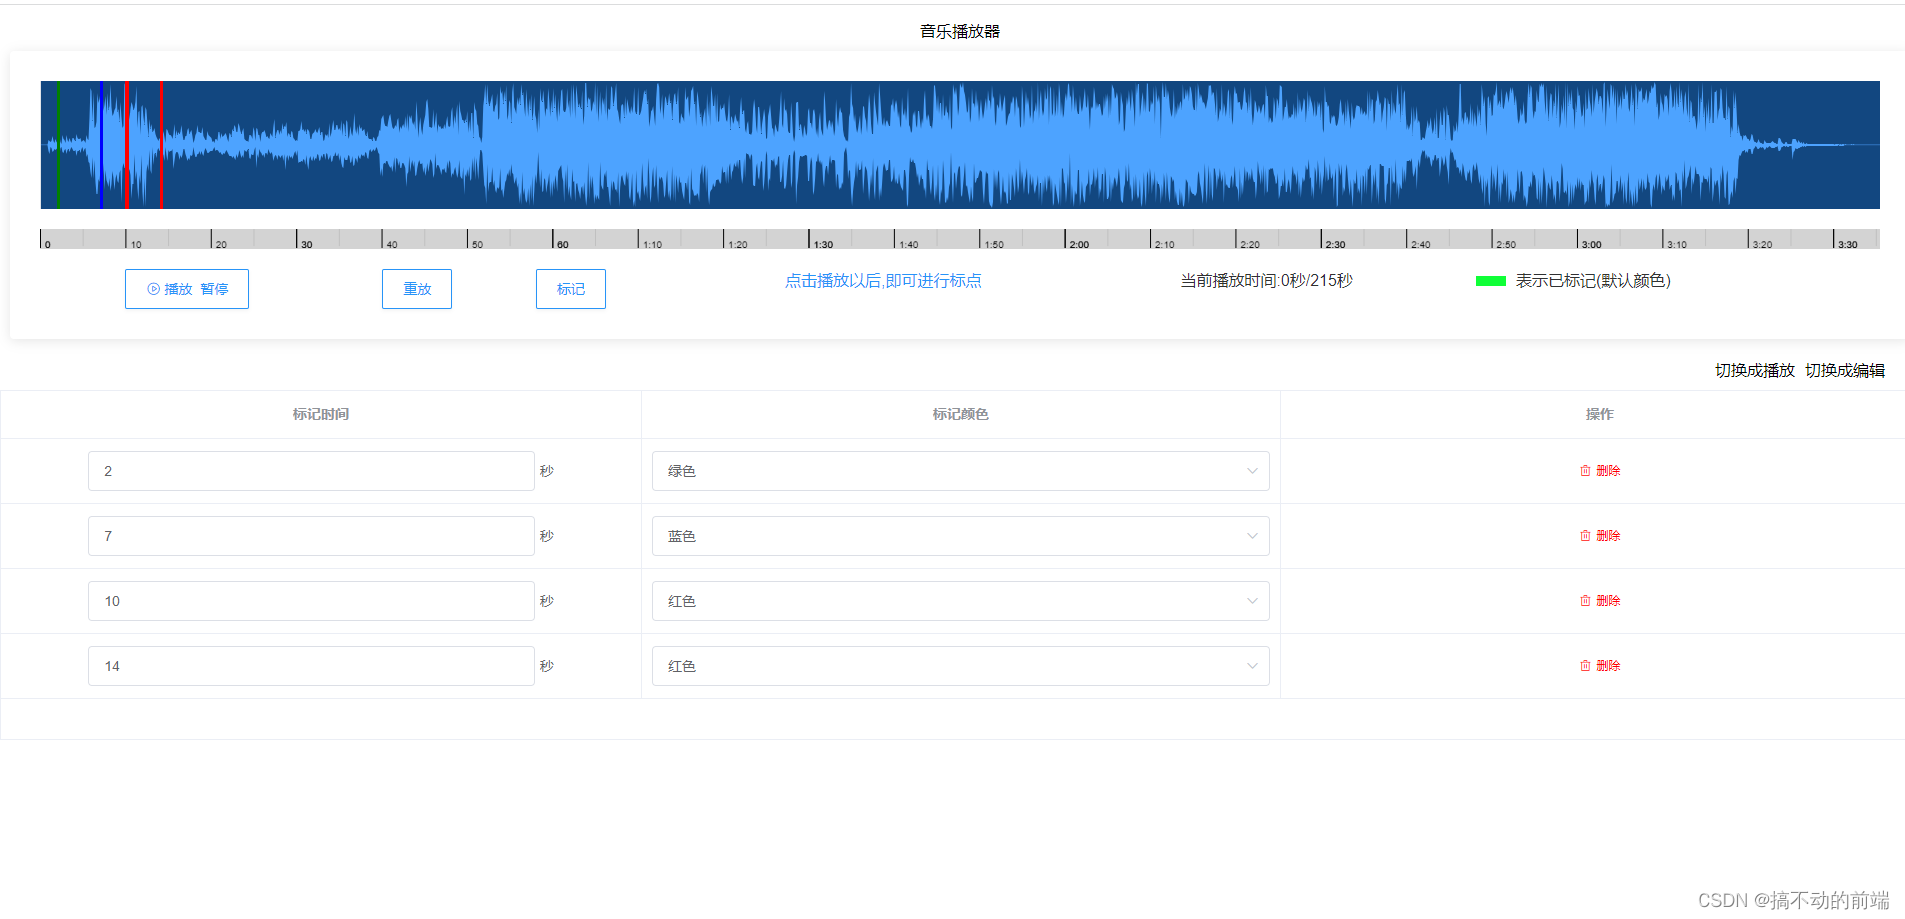
Task: Click 切换成编辑 switch to edit mode
Action: [x=1845, y=370]
